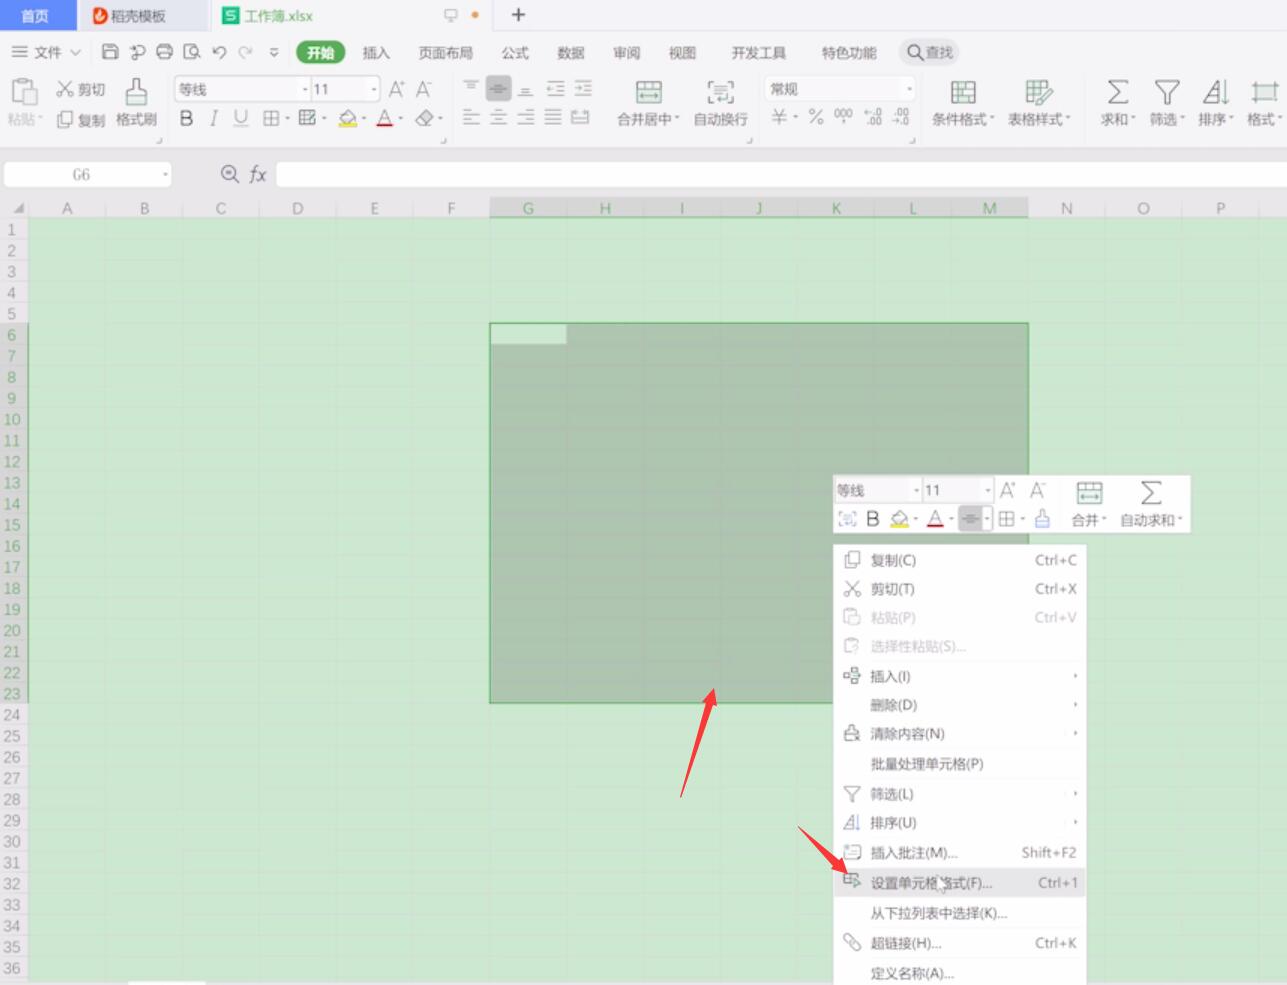
Task: Click Conditional Formatting (条件格式) icon
Action: [963, 92]
